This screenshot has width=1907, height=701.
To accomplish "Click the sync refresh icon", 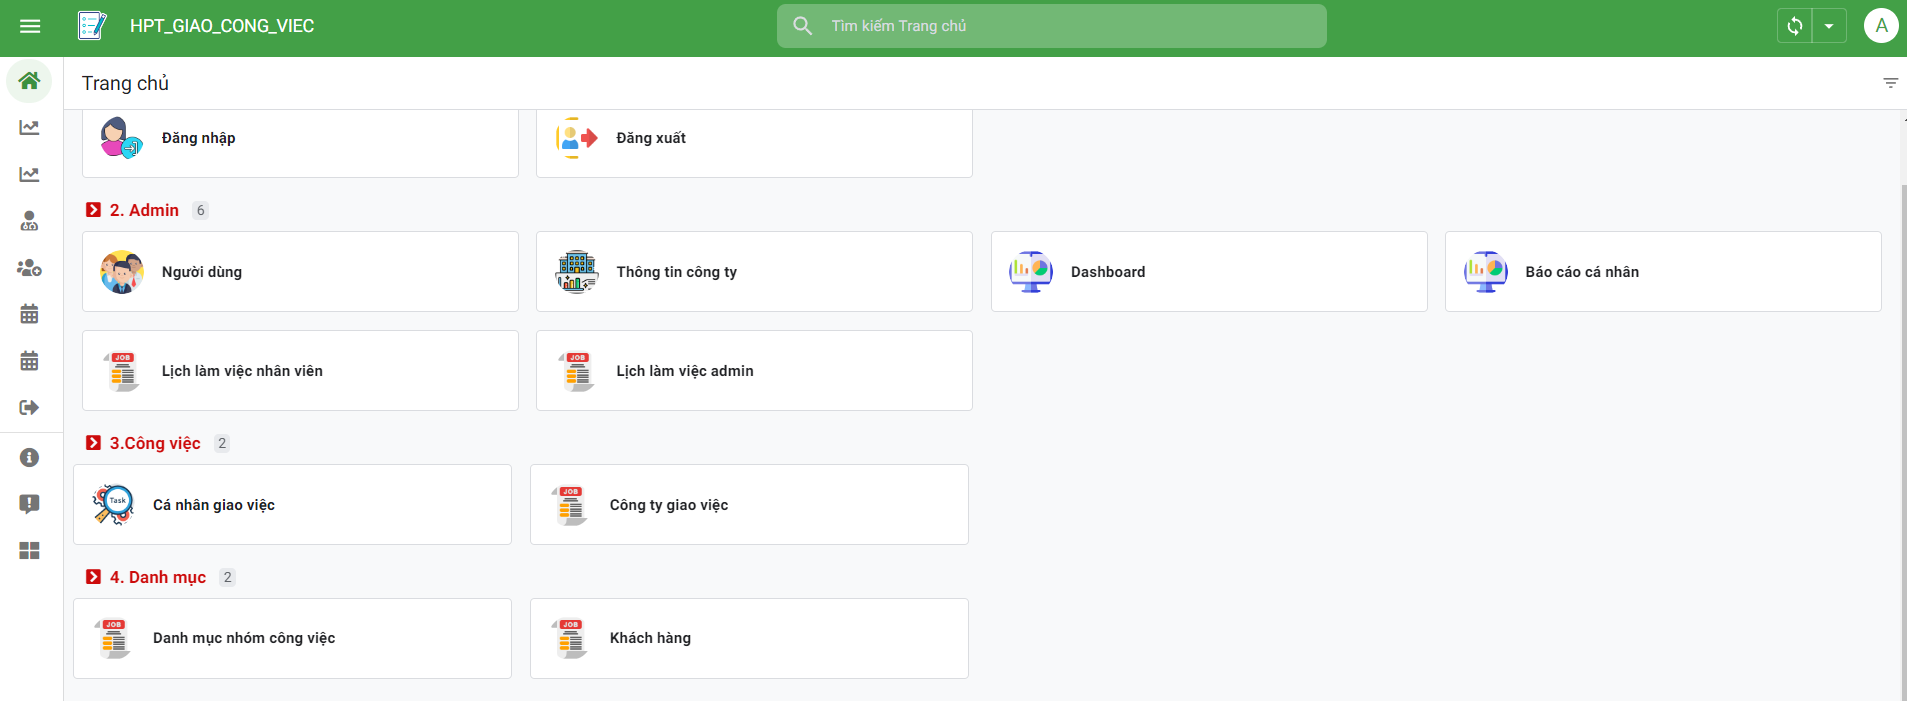I will point(1794,26).
